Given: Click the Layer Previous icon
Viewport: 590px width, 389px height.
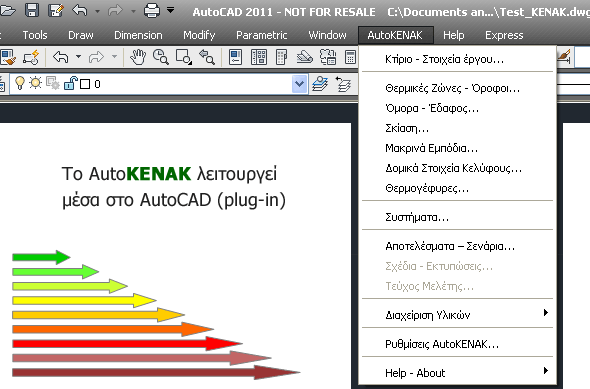Looking at the screenshot, I should (343, 84).
